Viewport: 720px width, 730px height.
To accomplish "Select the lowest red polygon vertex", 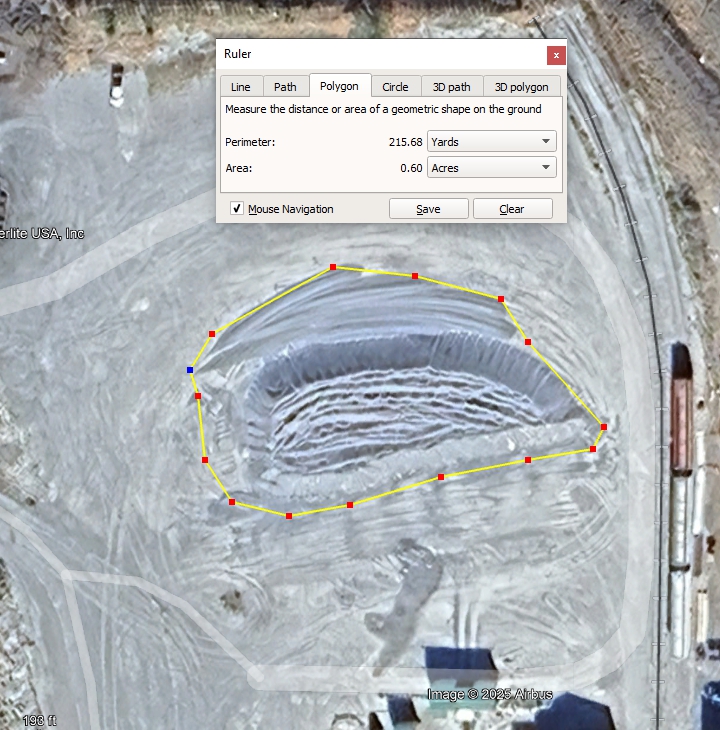I will click(x=289, y=516).
